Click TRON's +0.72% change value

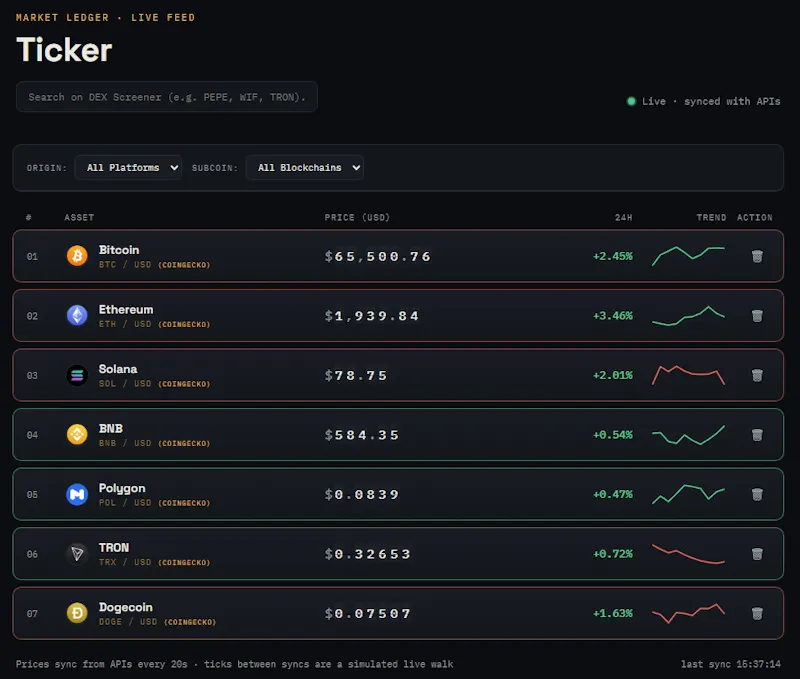613,554
